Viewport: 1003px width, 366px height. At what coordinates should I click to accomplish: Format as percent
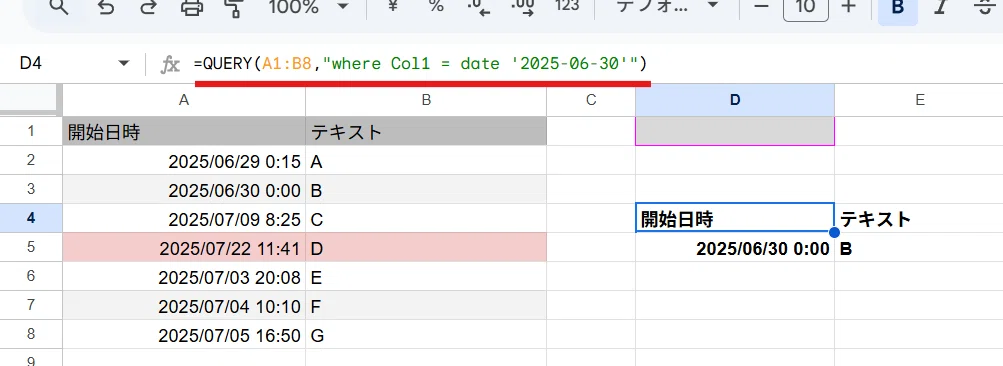(436, 6)
